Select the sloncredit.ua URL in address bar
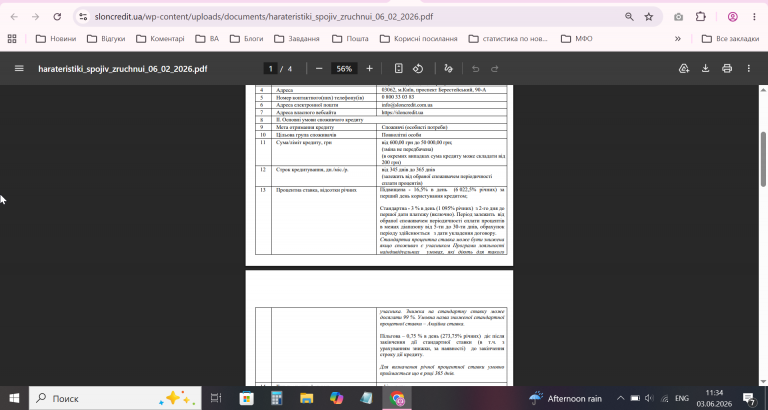 coord(263,17)
